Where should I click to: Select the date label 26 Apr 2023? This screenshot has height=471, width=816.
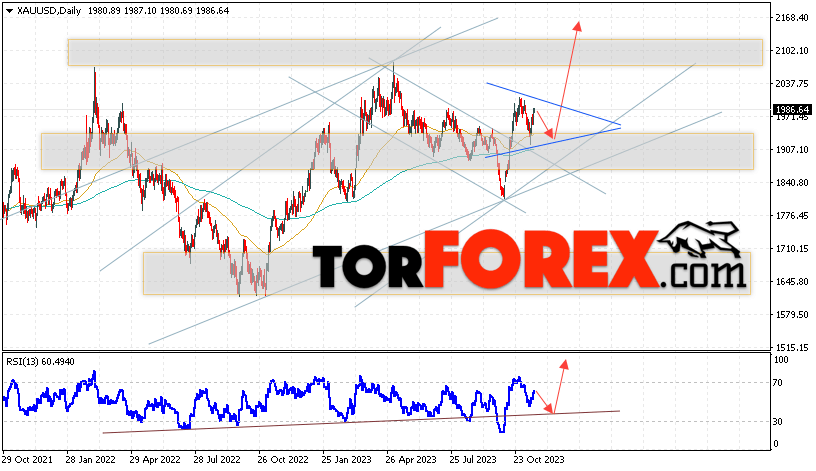[411, 460]
